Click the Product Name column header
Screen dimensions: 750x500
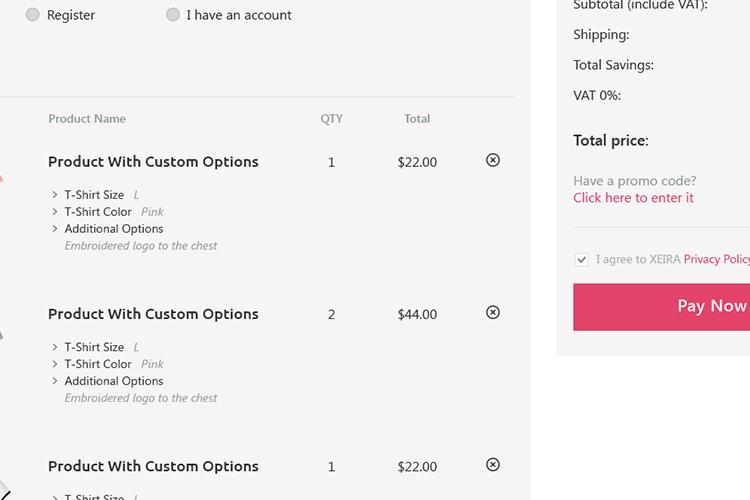(87, 119)
